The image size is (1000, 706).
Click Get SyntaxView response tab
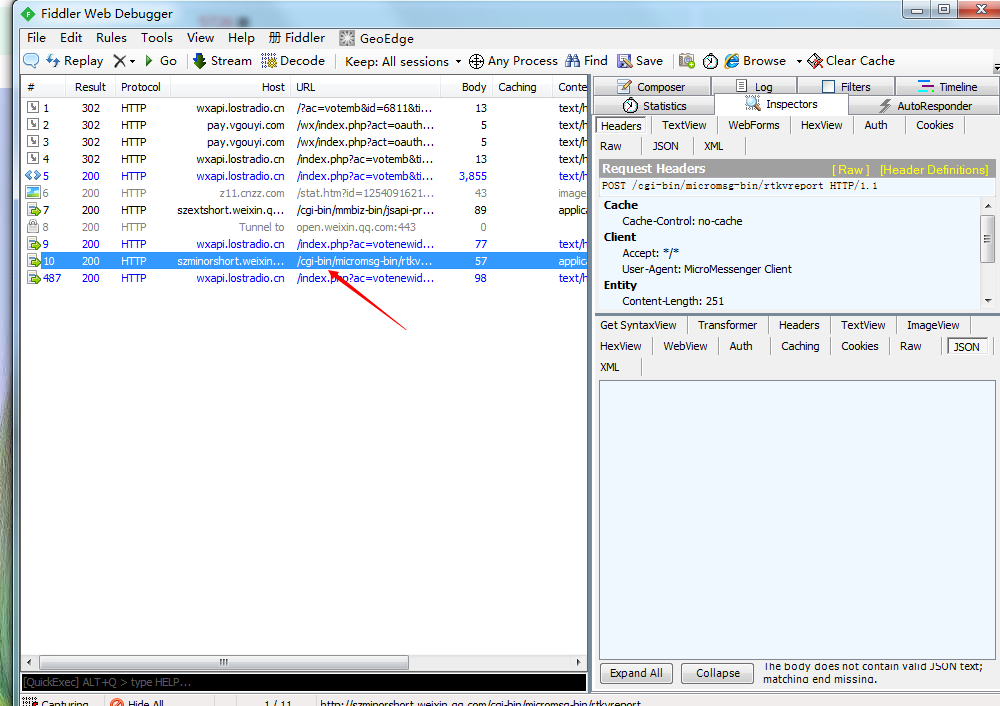click(x=638, y=325)
